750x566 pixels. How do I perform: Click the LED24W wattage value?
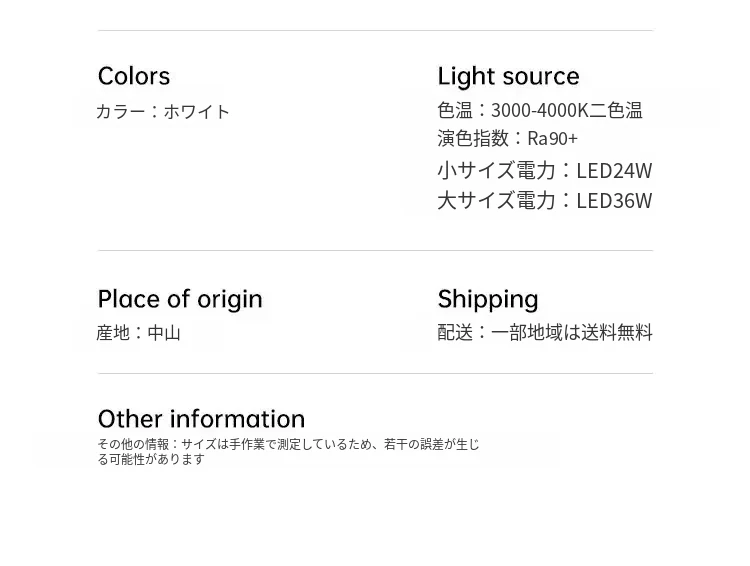614,170
